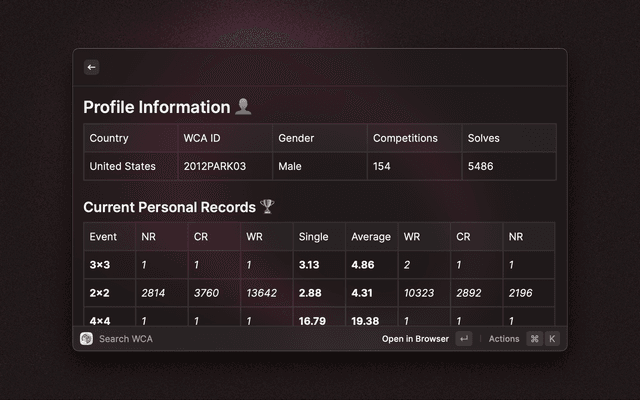
Task: Click the back arrow button
Action: pyautogui.click(x=91, y=67)
